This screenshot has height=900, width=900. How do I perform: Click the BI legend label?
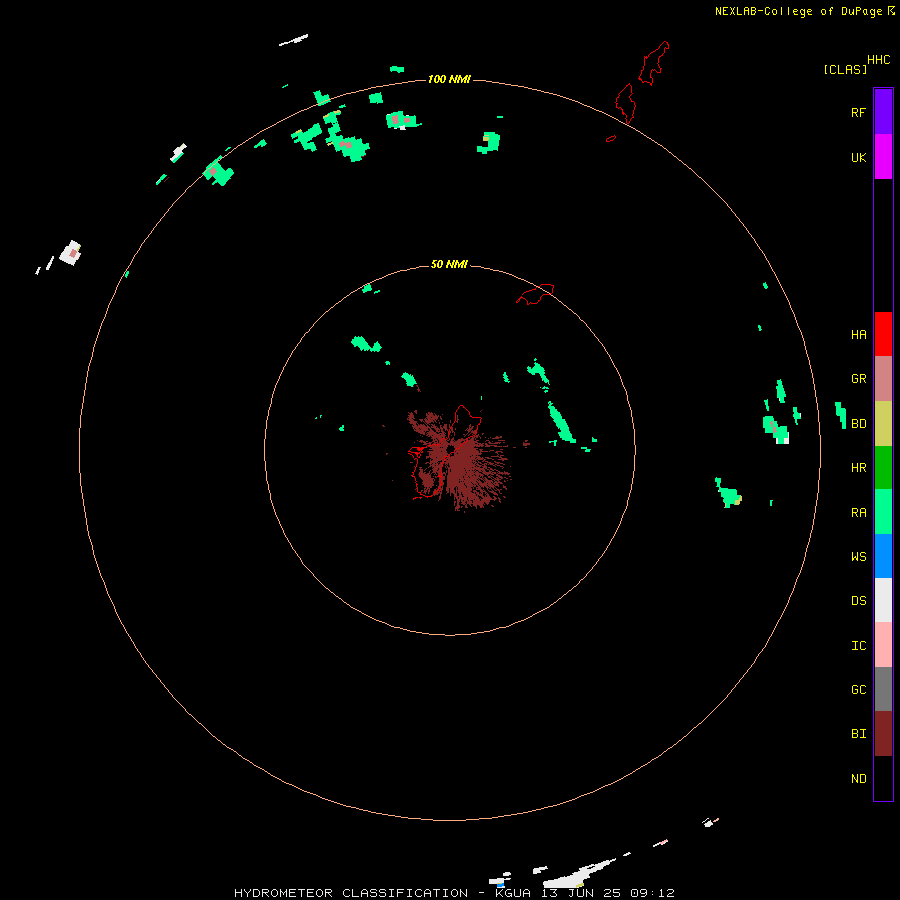(858, 734)
